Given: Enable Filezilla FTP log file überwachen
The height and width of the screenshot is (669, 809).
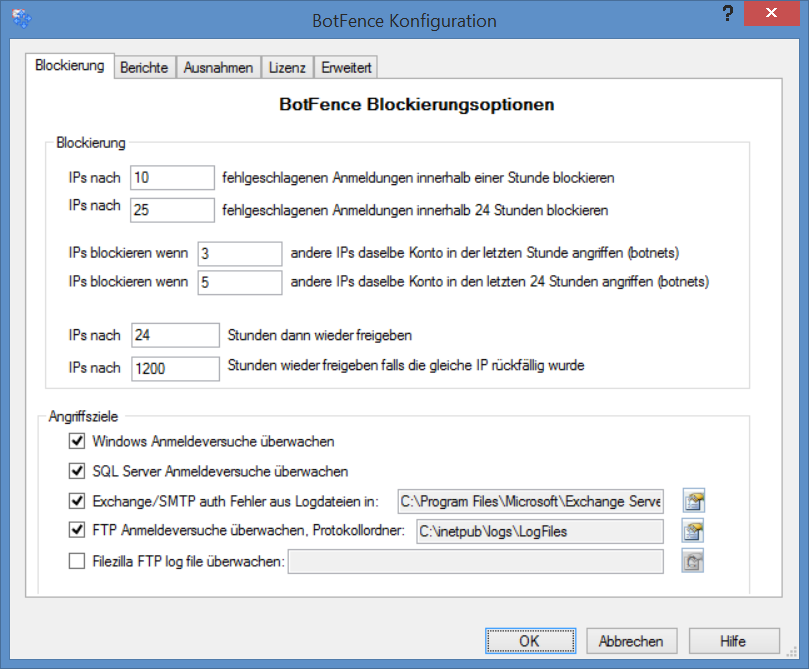Looking at the screenshot, I should point(77,561).
